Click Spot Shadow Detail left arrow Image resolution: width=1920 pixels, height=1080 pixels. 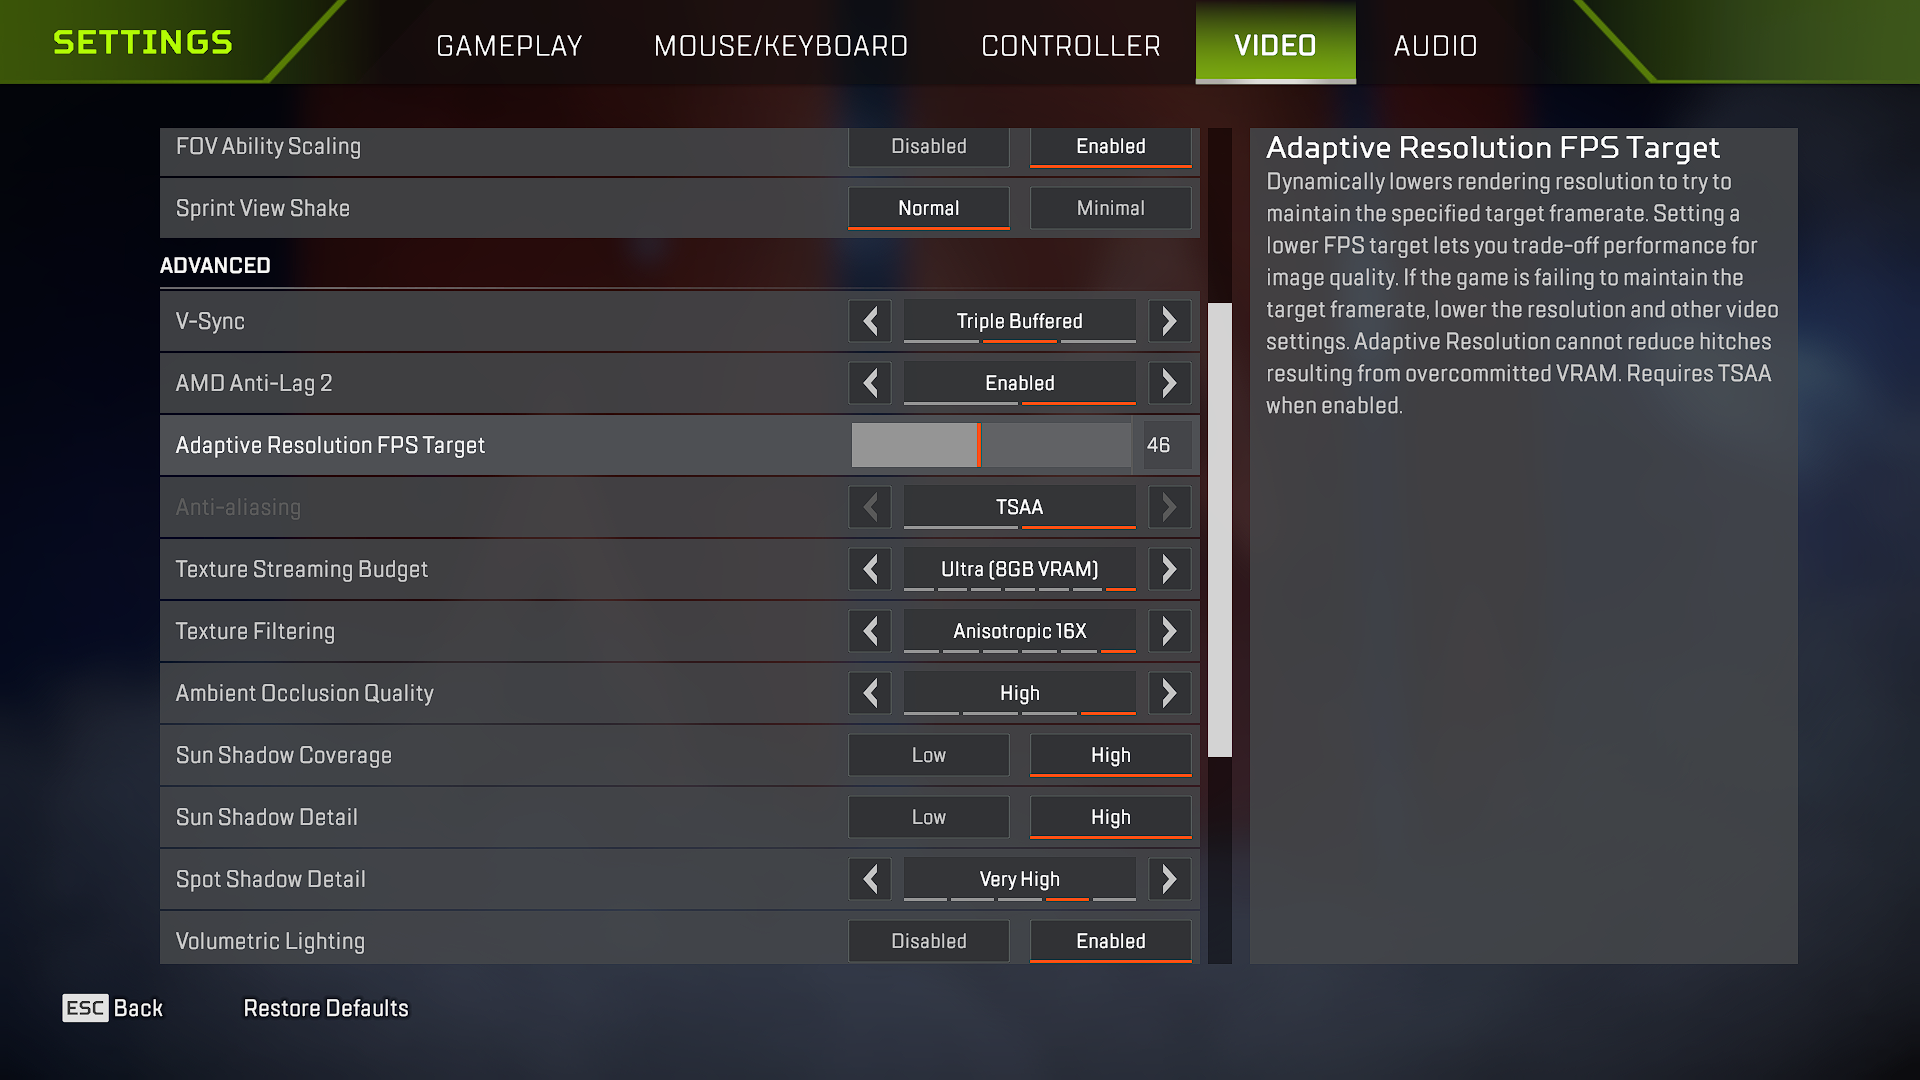tap(870, 879)
